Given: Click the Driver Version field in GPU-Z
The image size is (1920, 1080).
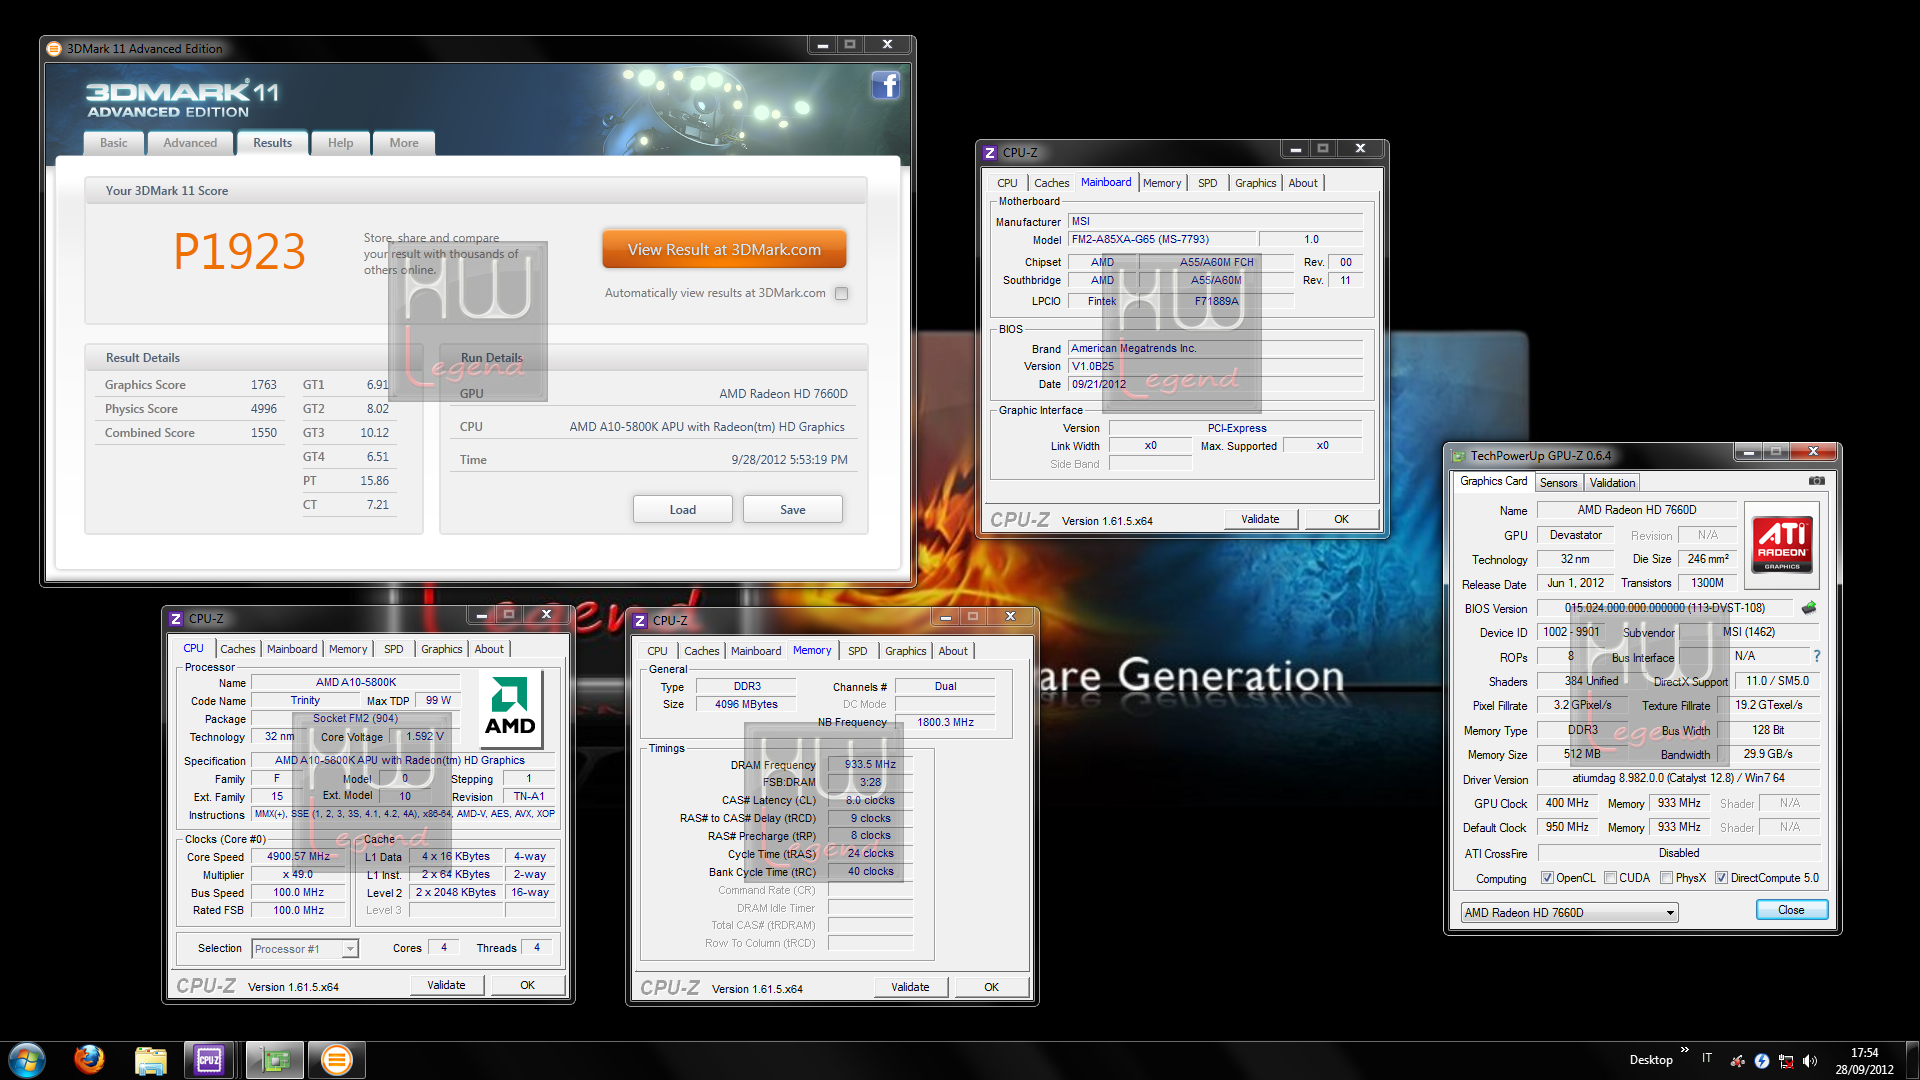Looking at the screenshot, I should (1678, 778).
